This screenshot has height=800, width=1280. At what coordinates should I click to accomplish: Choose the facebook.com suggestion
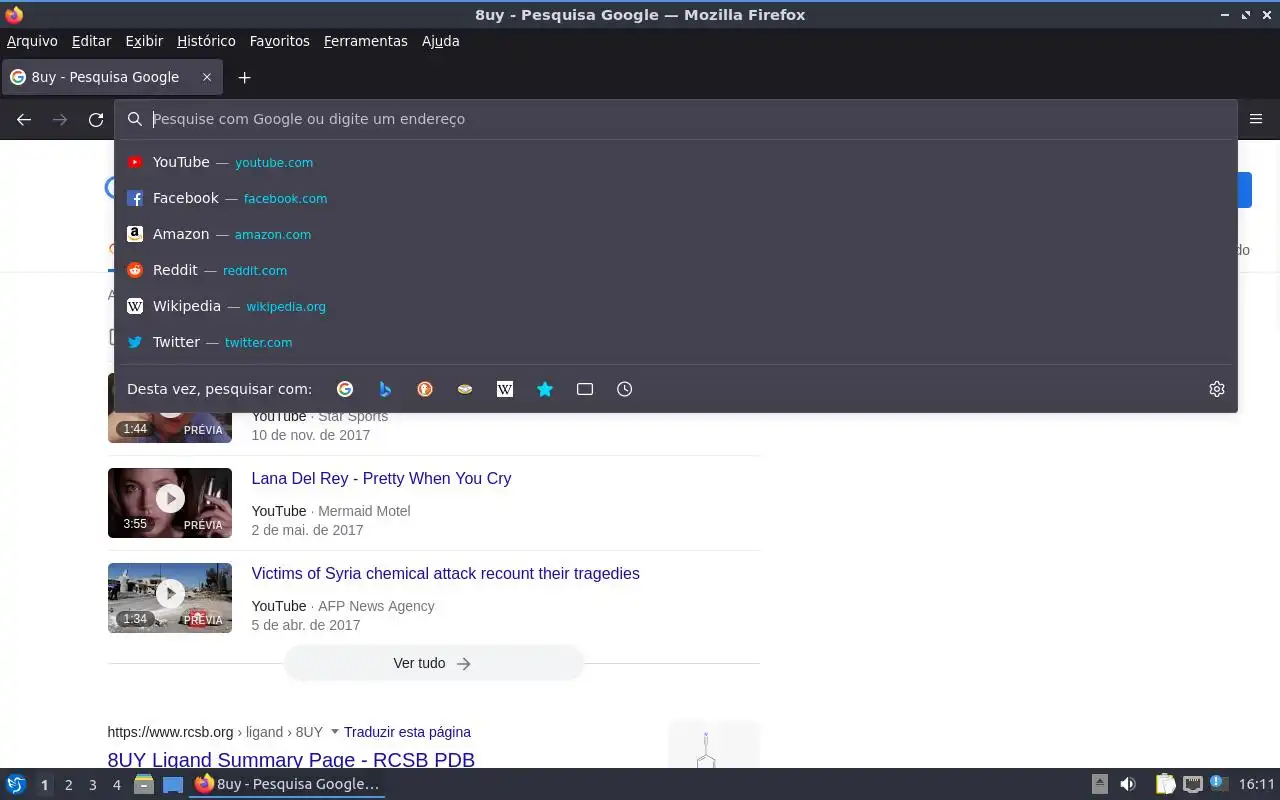pos(676,198)
